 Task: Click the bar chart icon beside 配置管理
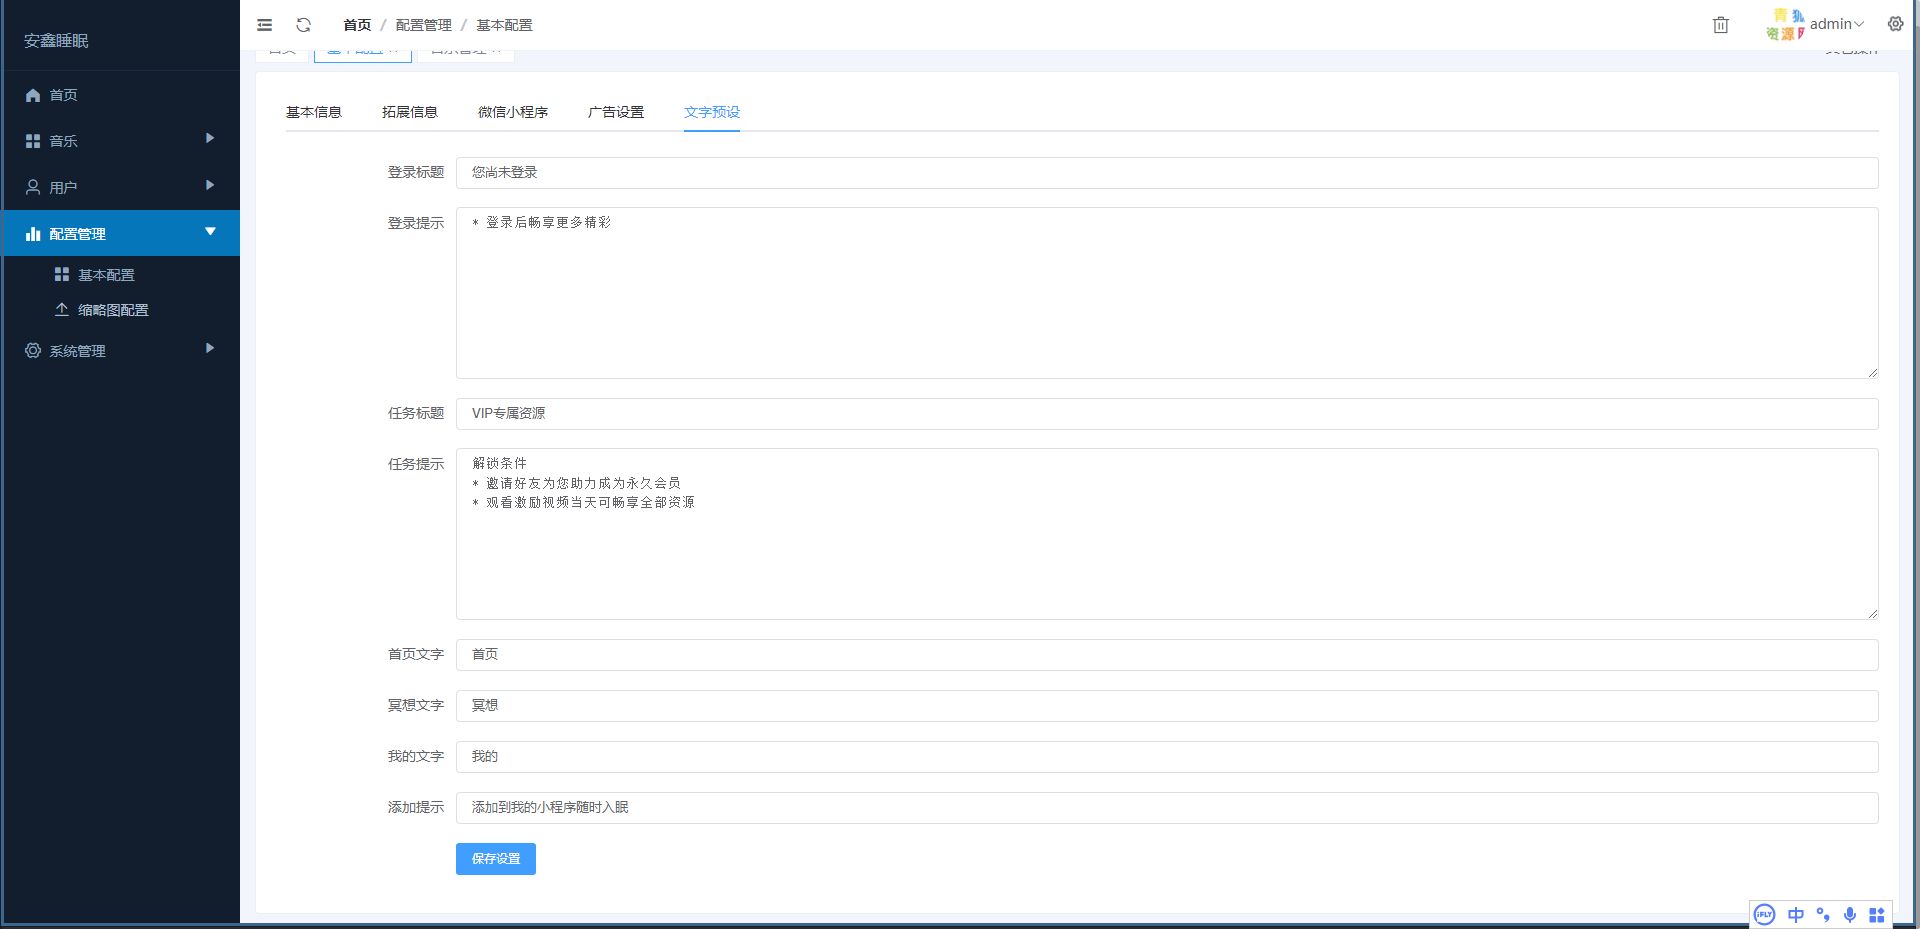coord(33,233)
